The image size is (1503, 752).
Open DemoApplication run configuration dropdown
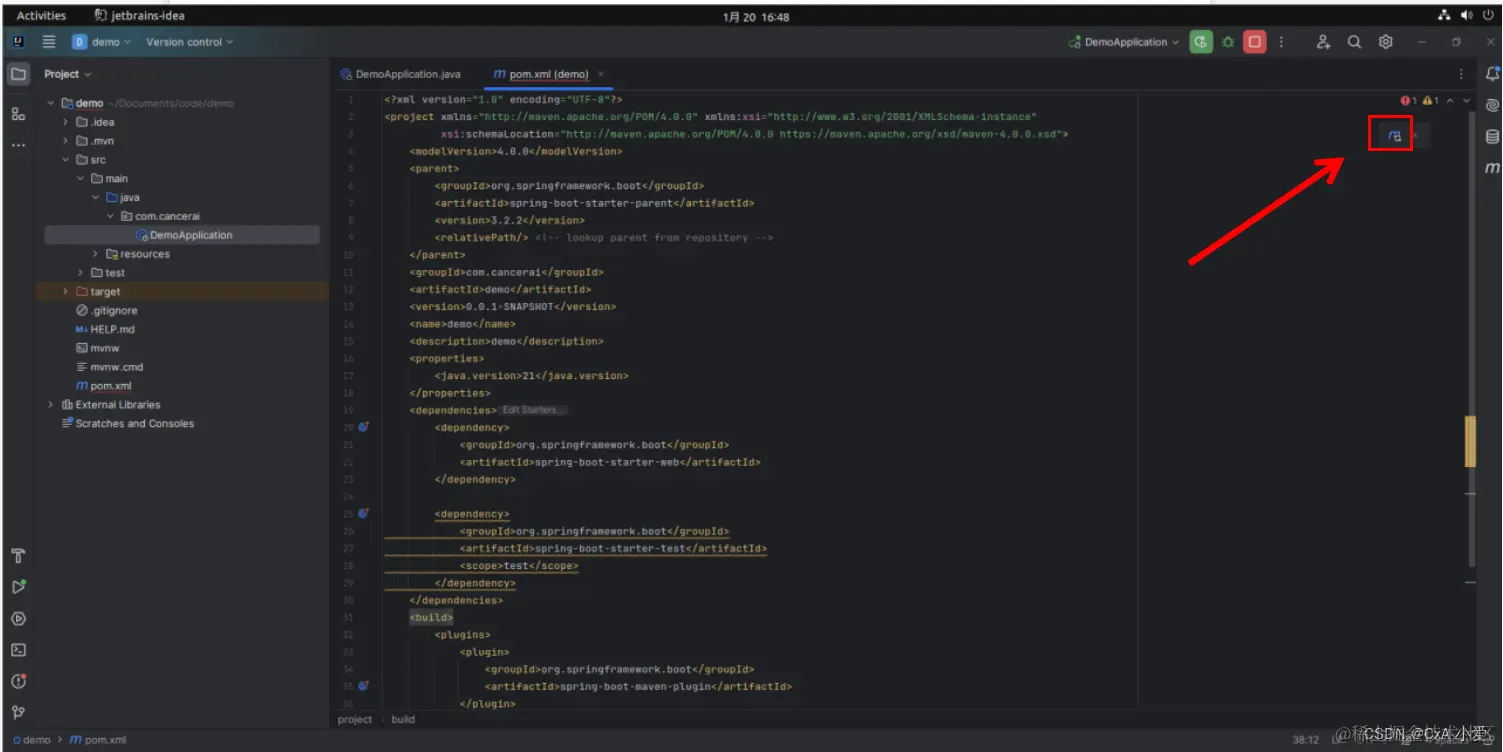[x=1124, y=42]
